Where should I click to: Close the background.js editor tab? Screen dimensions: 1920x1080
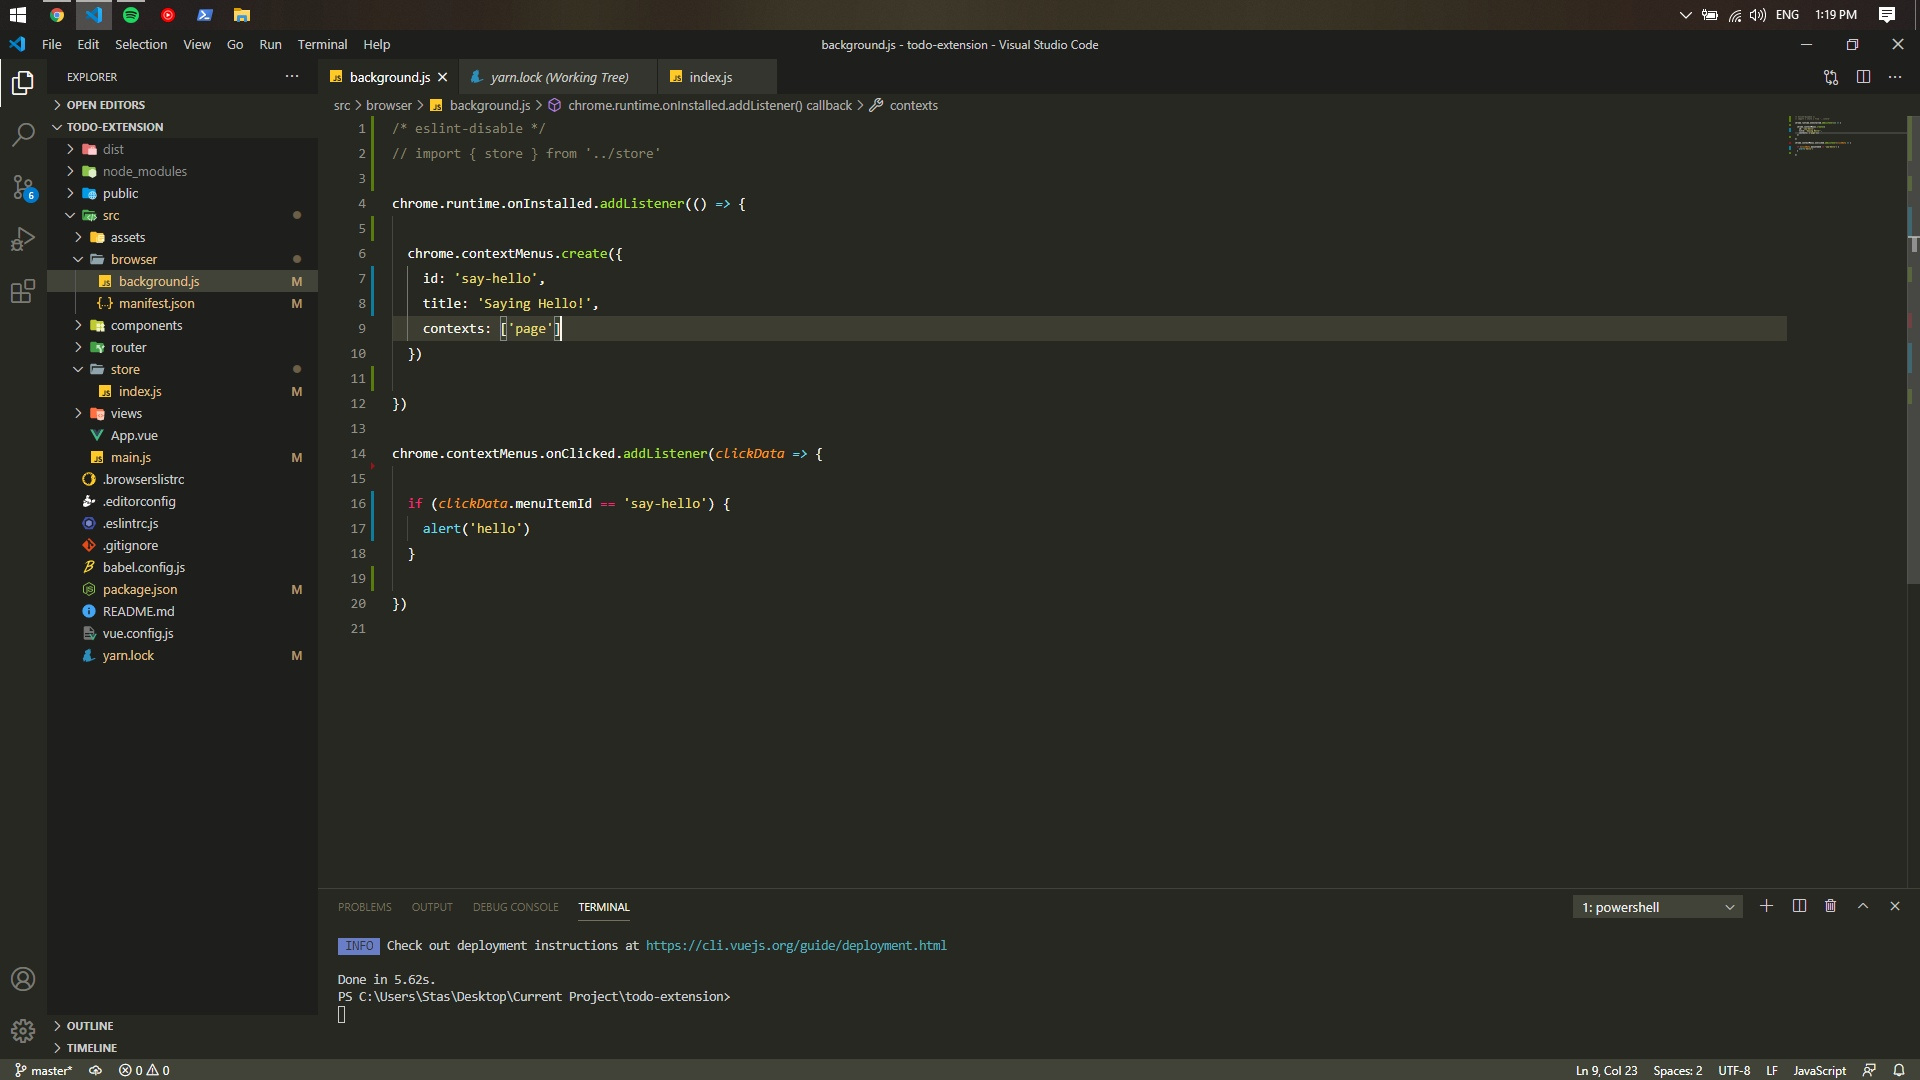[x=442, y=77]
